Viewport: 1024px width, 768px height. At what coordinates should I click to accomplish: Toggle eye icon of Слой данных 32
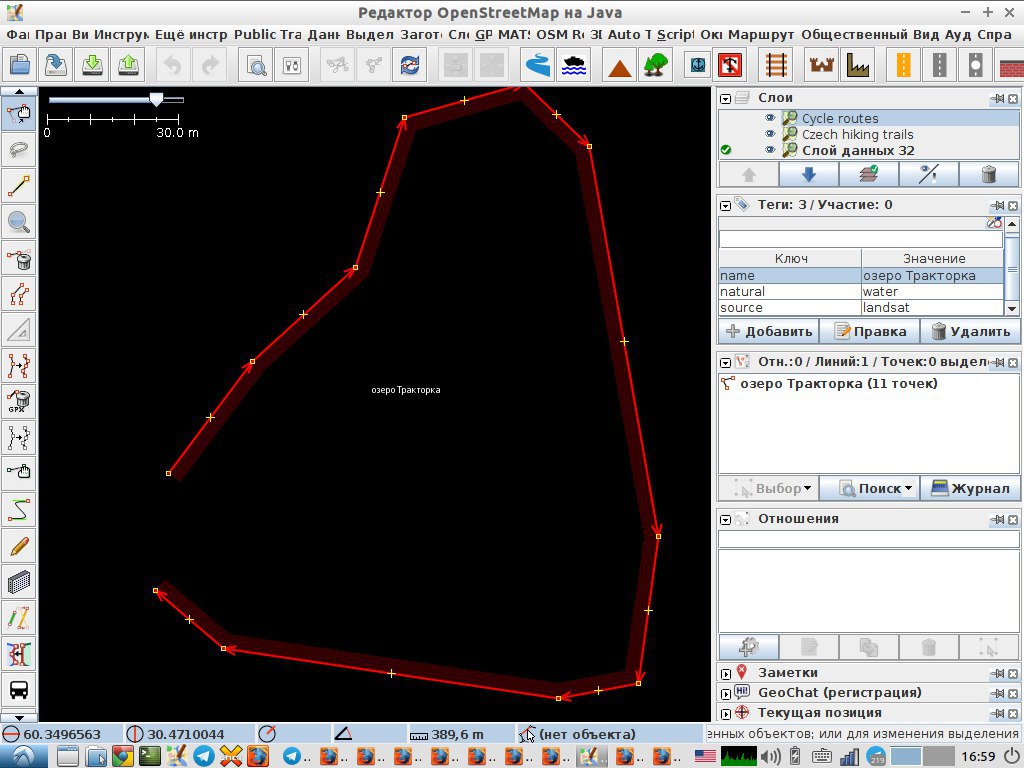tap(770, 150)
